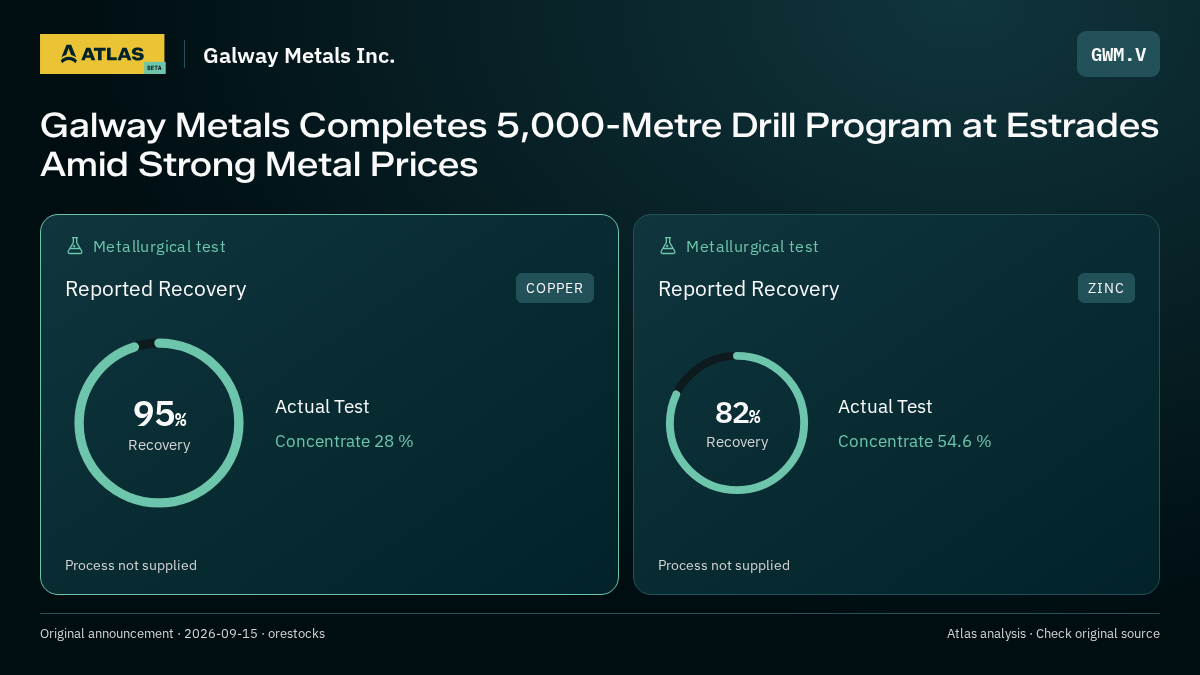Click 'Concentrate 28 %' value

tap(344, 441)
